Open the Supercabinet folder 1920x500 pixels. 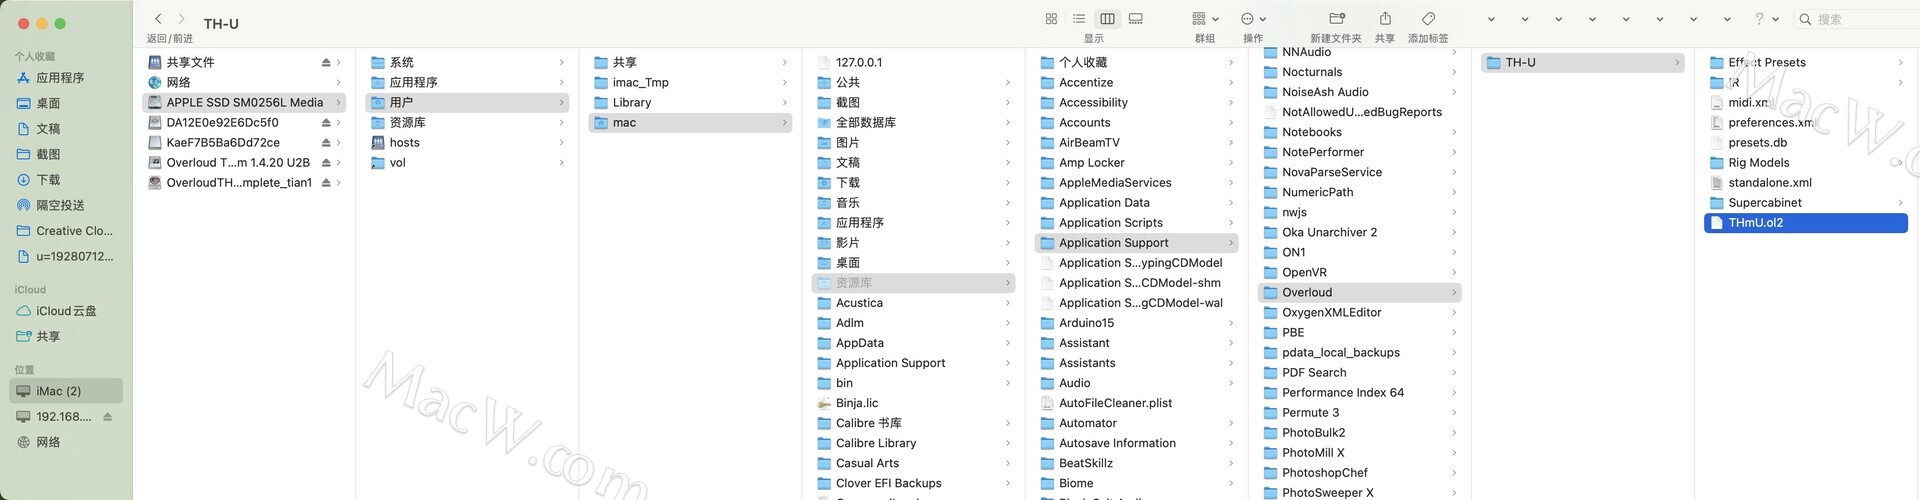pos(1805,202)
